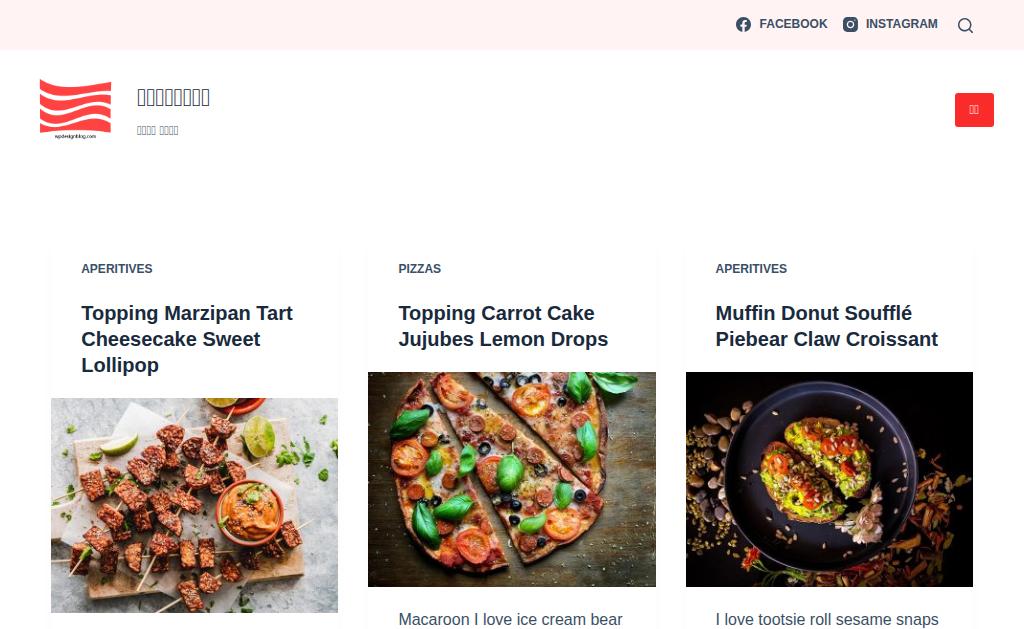Select APERITIVES category above Muffin Donut post
The image size is (1024, 629).
coord(751,268)
